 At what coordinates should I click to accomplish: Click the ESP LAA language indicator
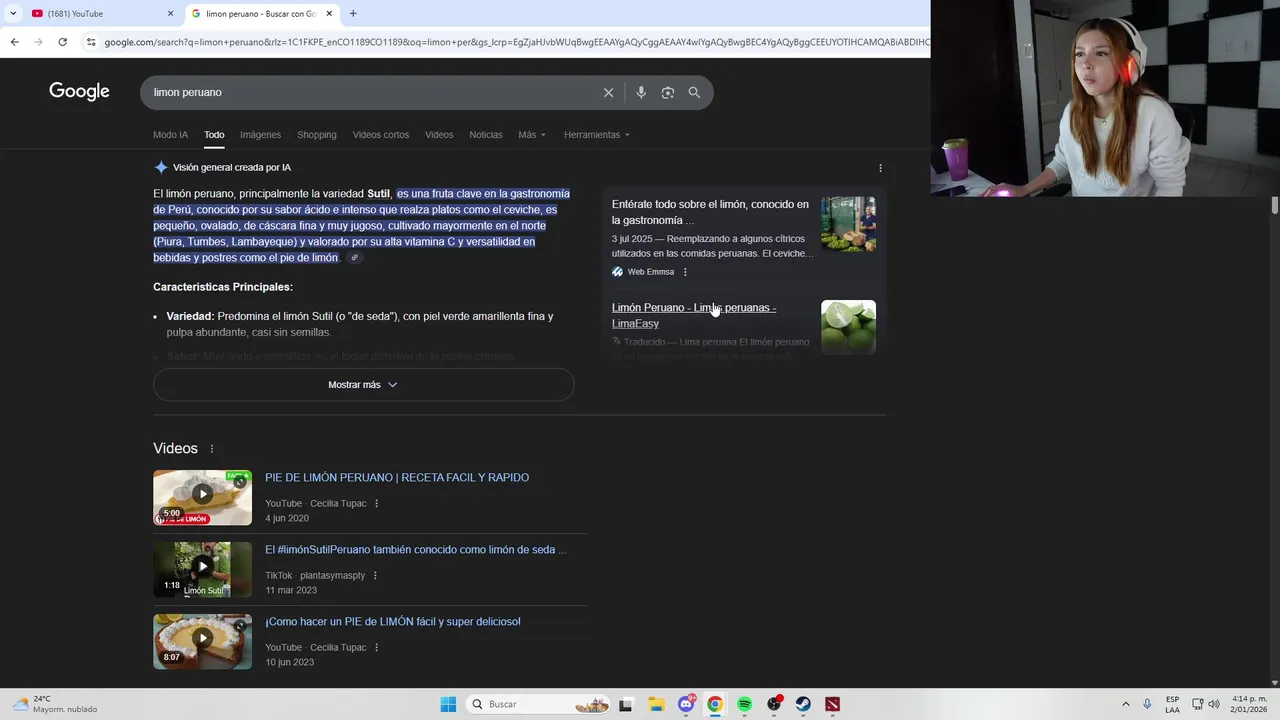coord(1172,704)
